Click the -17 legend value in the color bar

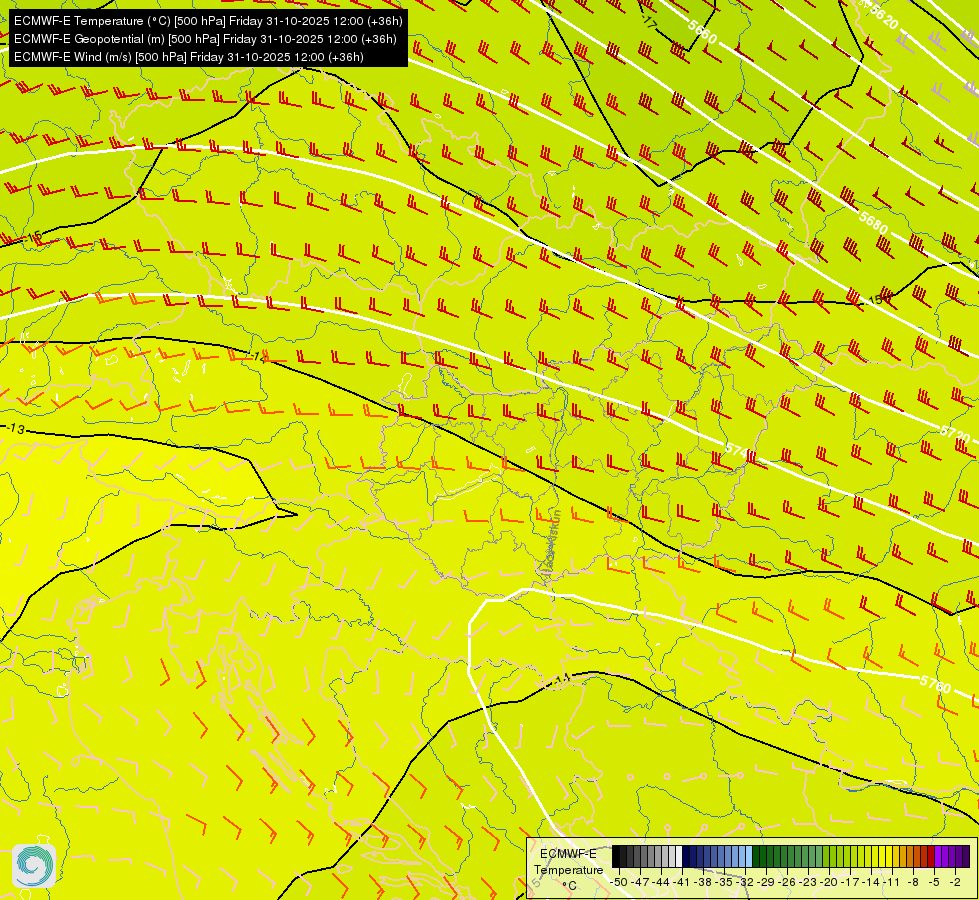(x=850, y=882)
